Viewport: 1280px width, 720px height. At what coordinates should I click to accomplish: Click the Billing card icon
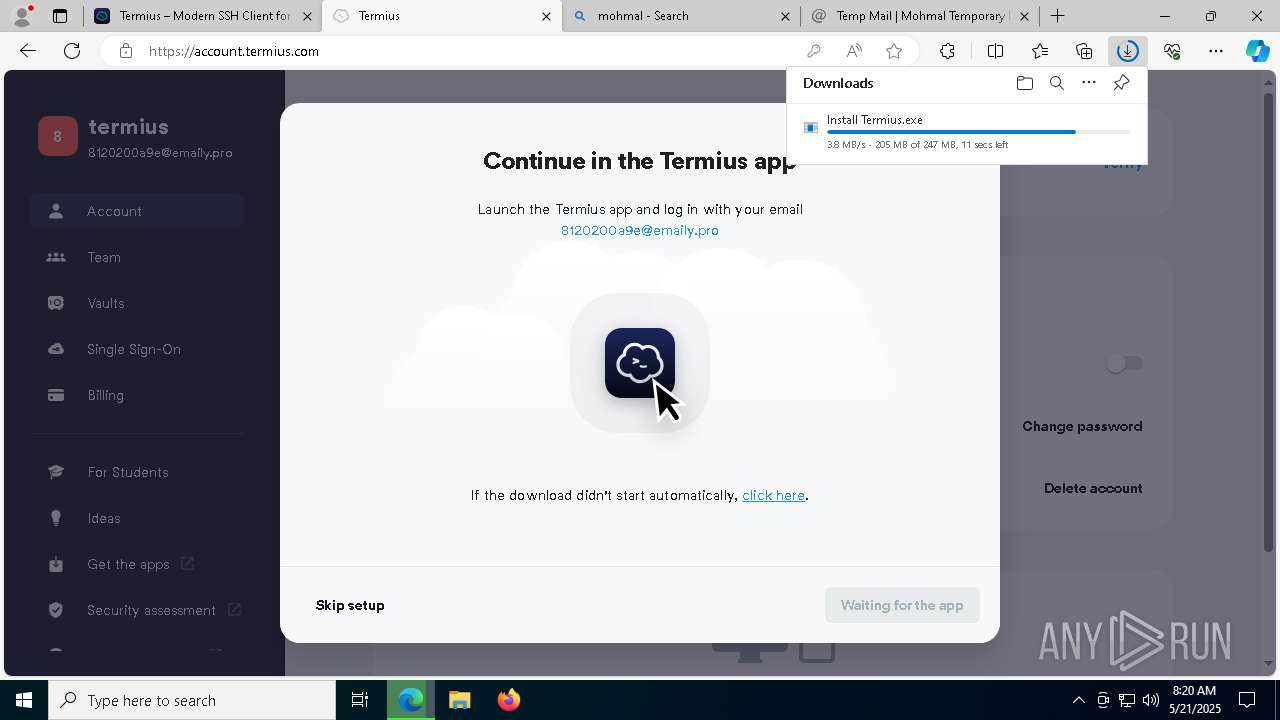56,395
